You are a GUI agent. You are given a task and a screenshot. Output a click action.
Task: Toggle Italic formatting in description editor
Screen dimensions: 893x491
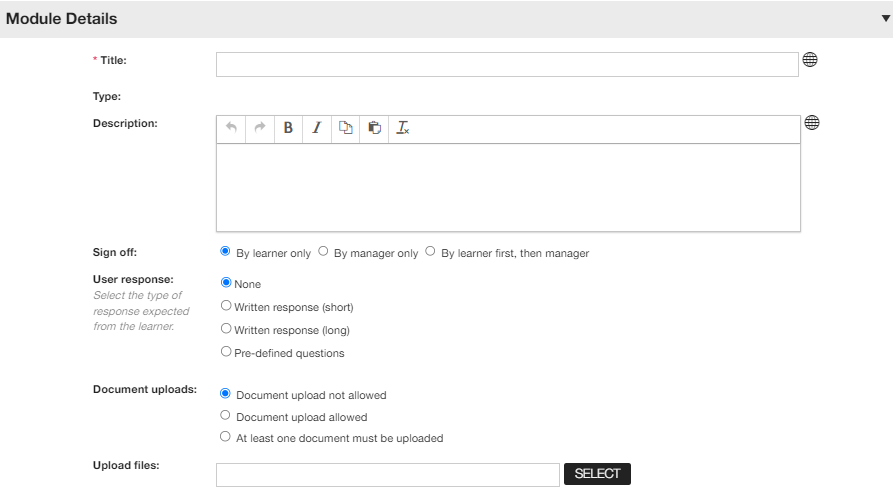pyautogui.click(x=317, y=128)
